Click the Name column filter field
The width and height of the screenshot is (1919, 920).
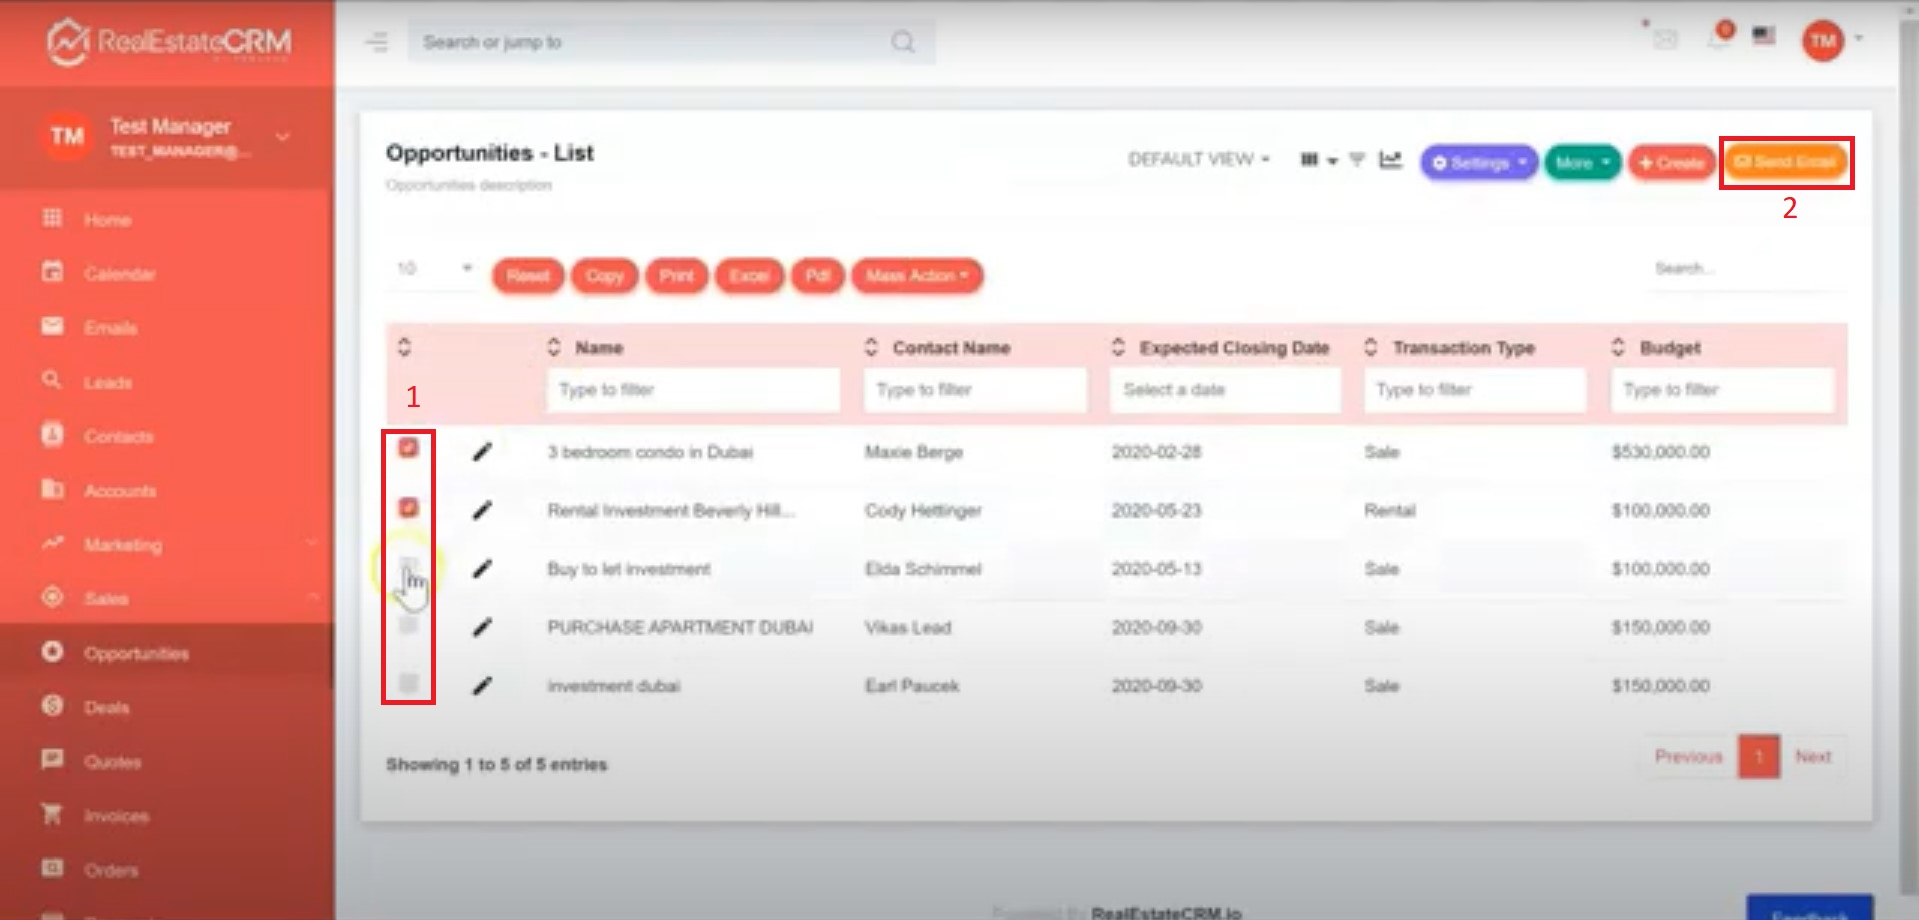[x=692, y=390]
